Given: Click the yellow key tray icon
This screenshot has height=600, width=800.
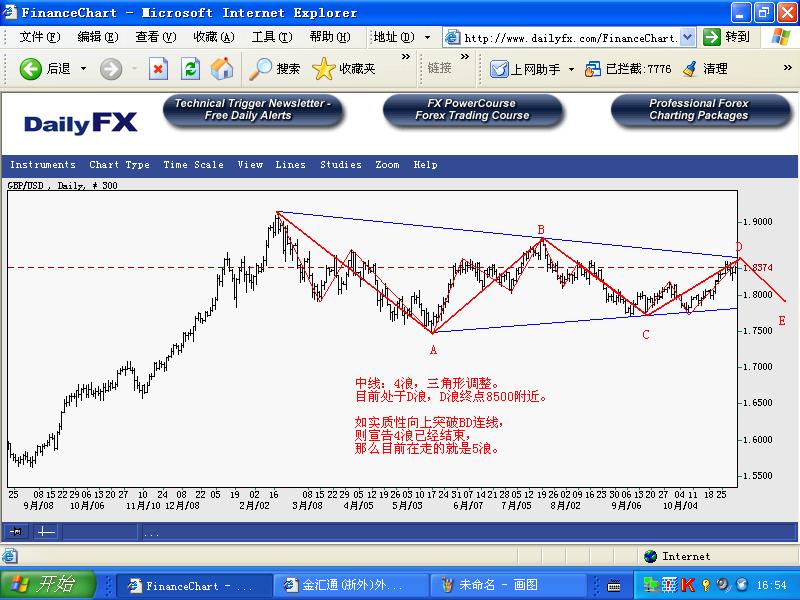Looking at the screenshot, I should (x=706, y=585).
